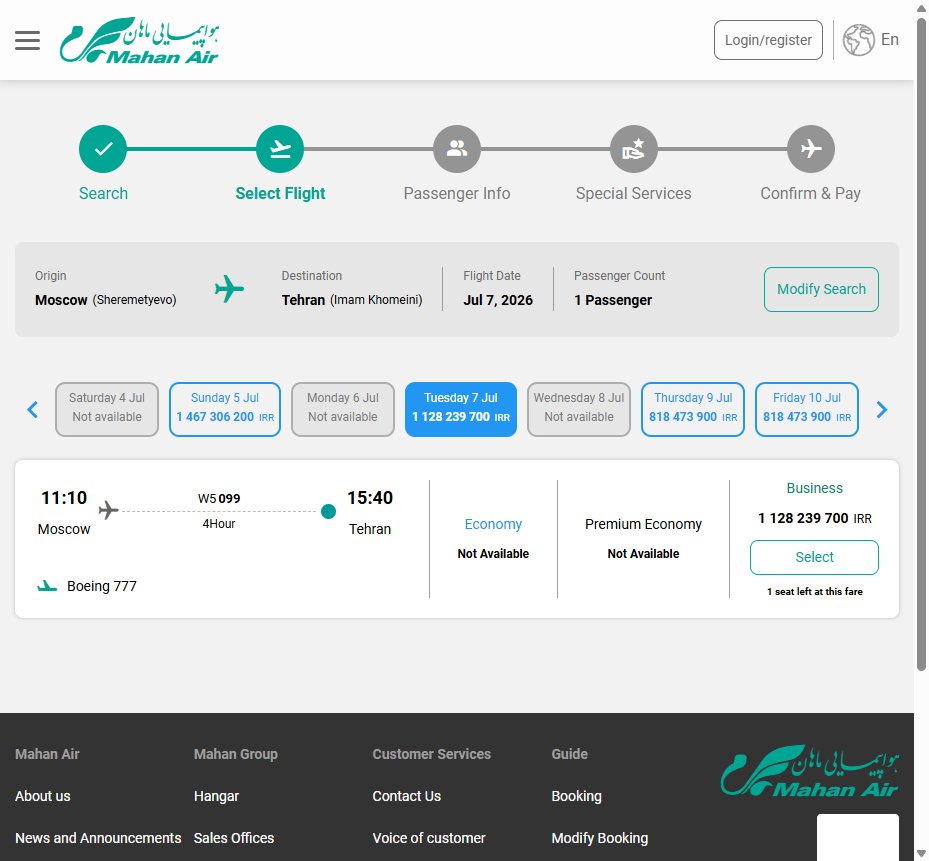Select the Tuesday 7 Jul date card
The width and height of the screenshot is (929, 861).
460,409
